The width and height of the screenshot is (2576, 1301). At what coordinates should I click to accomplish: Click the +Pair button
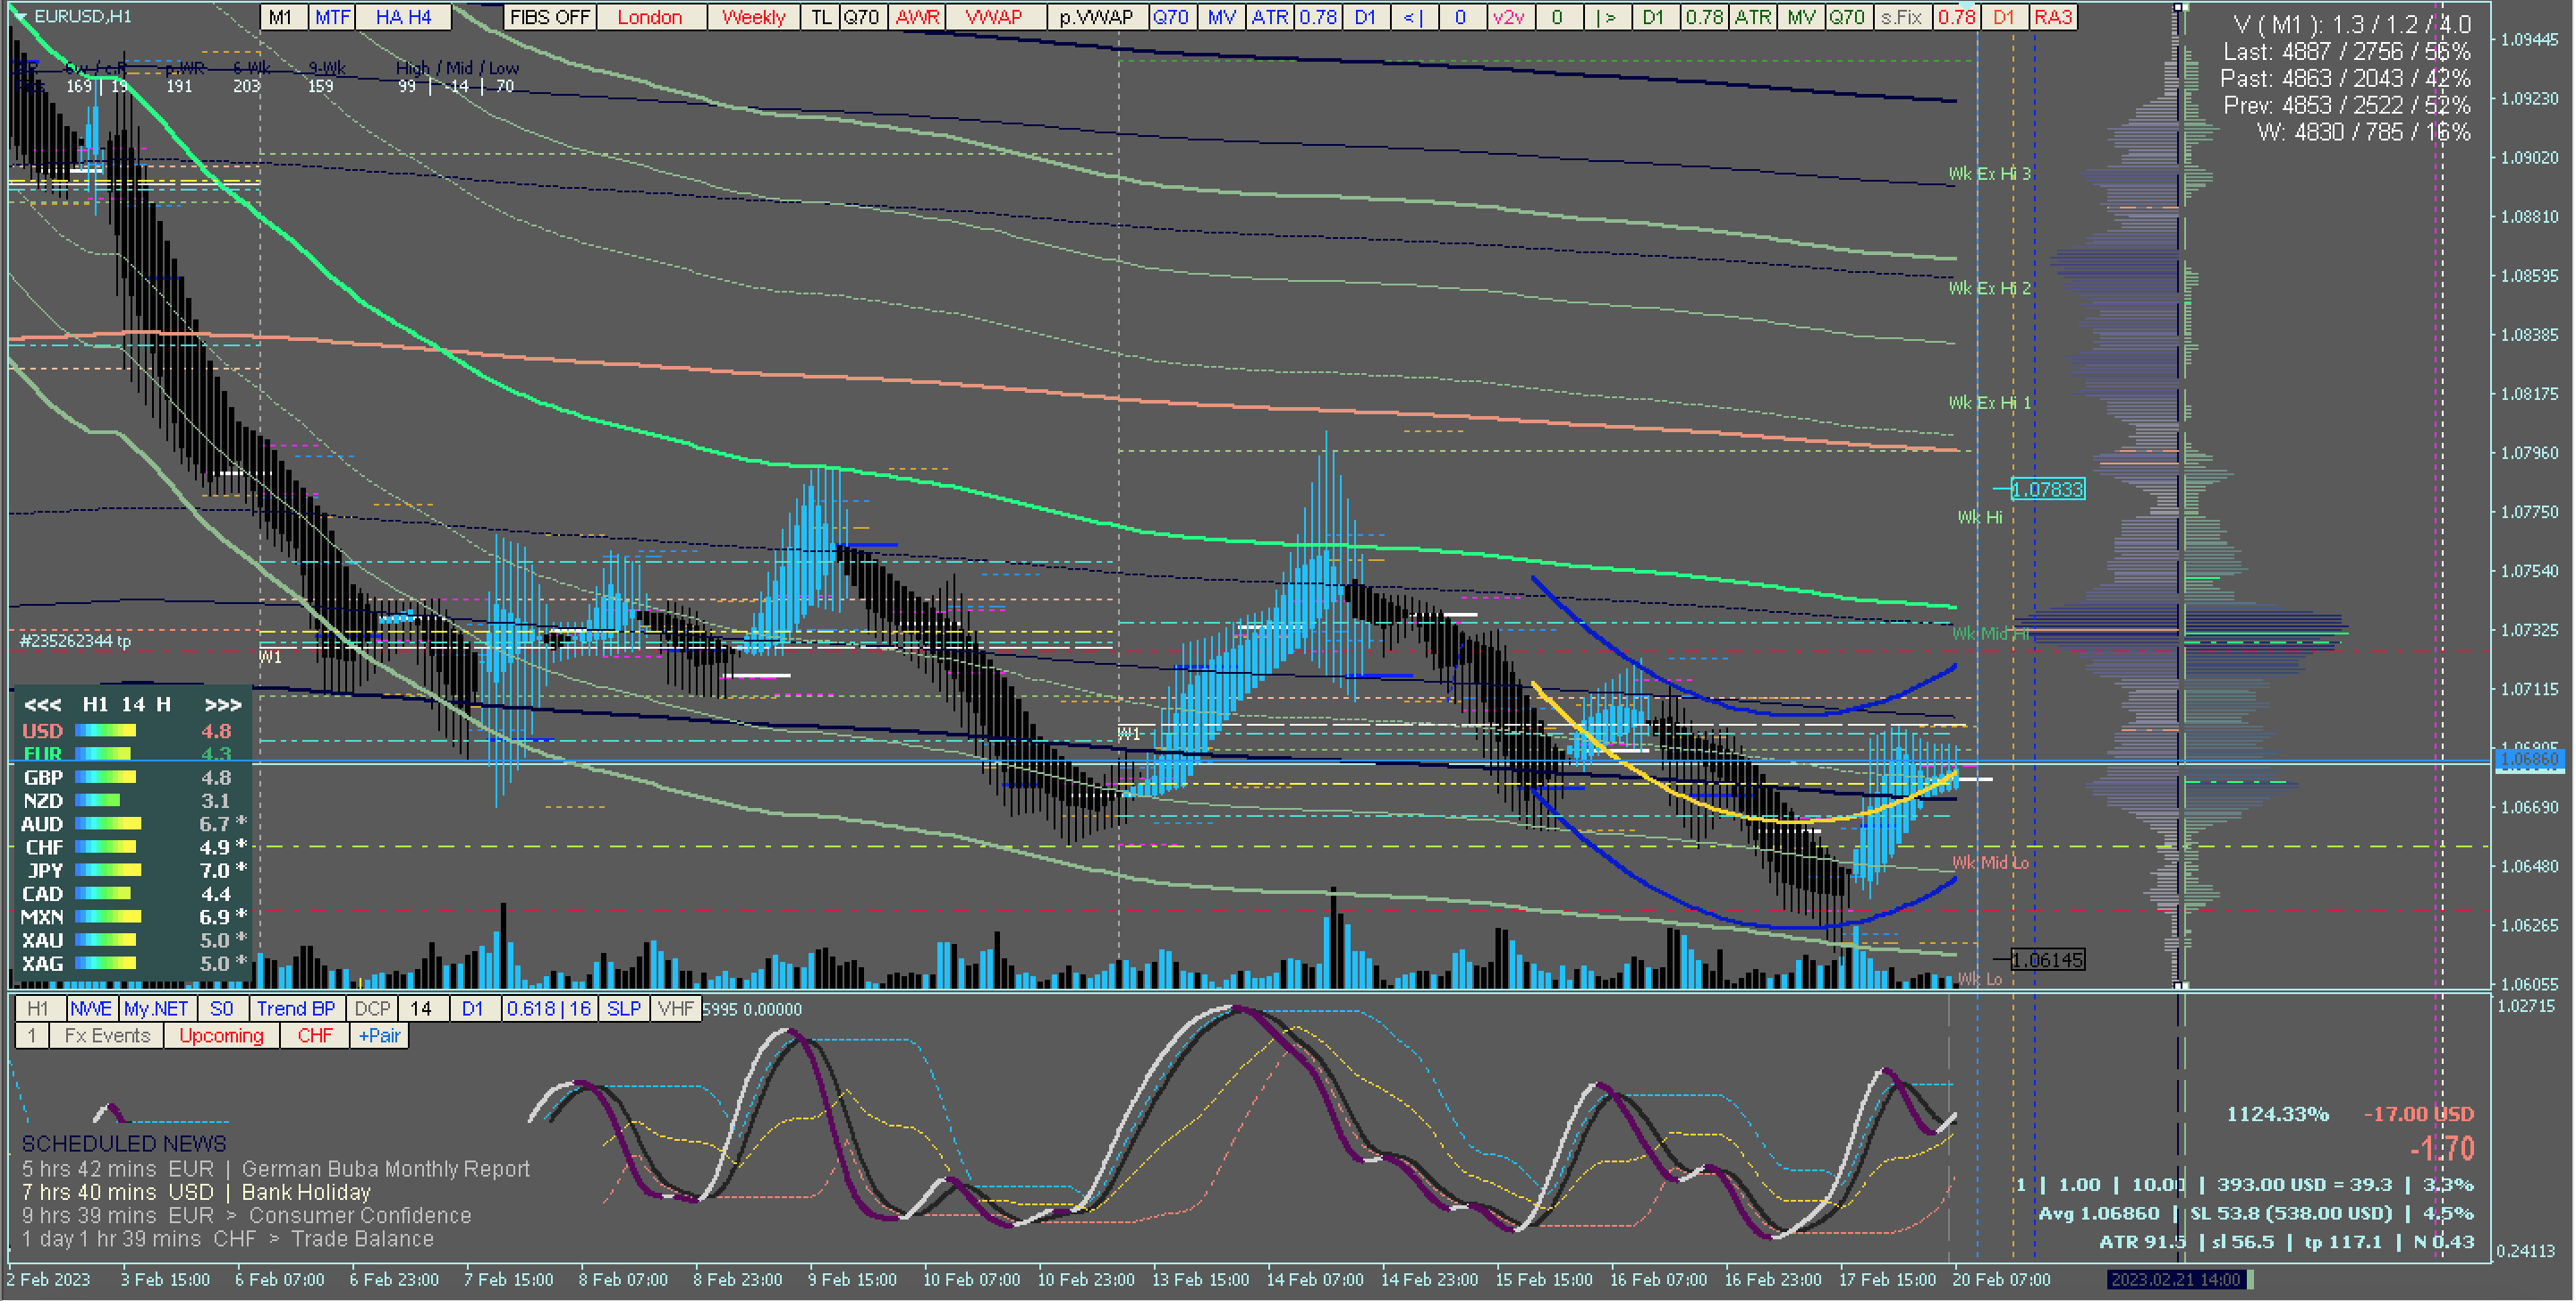[379, 1036]
